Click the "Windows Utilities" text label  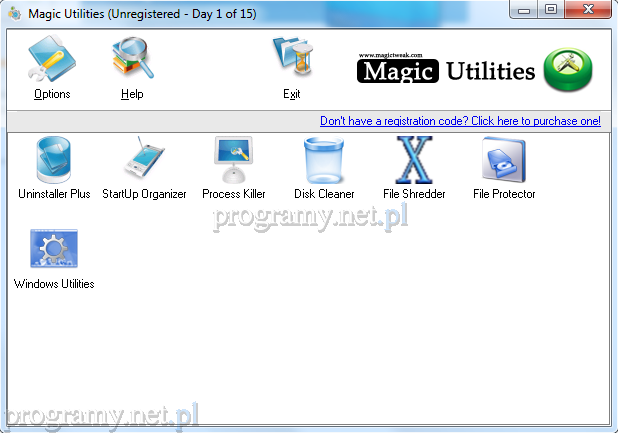(54, 284)
